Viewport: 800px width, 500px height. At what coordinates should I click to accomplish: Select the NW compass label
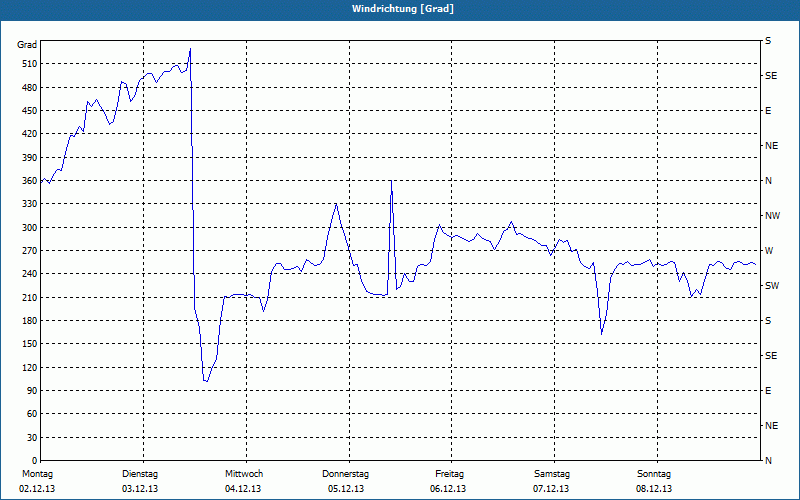point(772,216)
